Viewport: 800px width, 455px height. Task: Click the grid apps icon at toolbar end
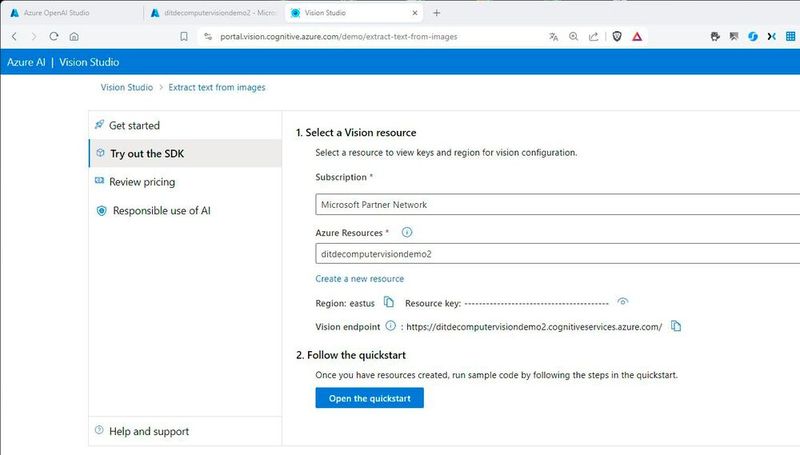[x=790, y=36]
